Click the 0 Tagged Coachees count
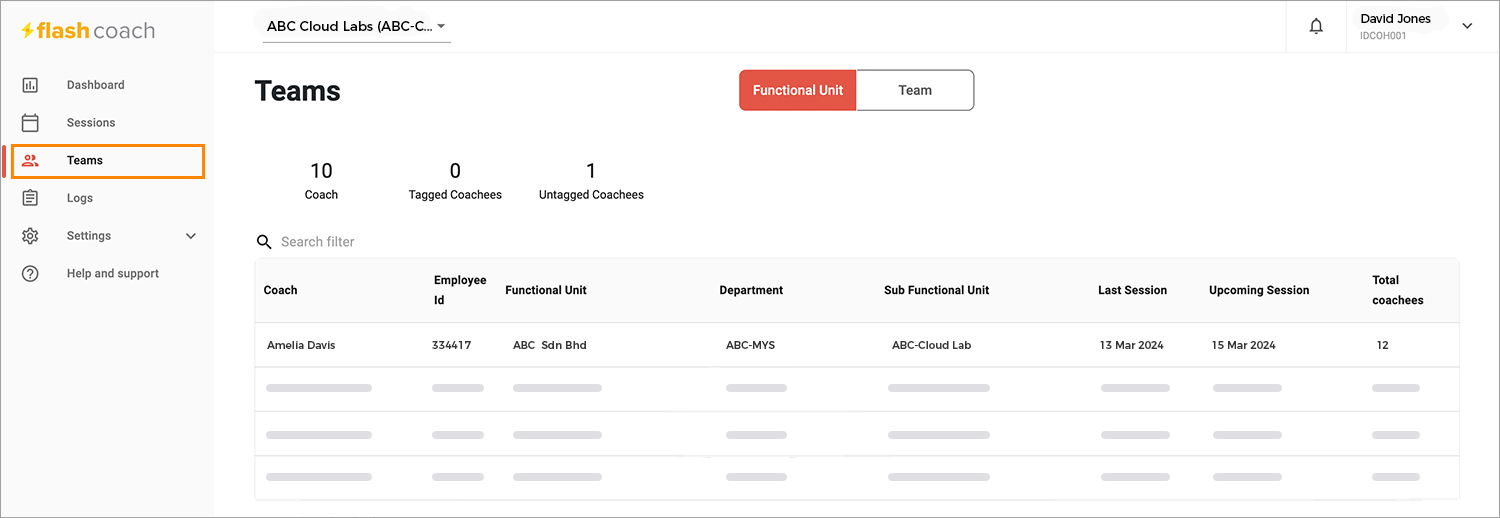Image resolution: width=1500 pixels, height=518 pixels. pyautogui.click(x=455, y=181)
